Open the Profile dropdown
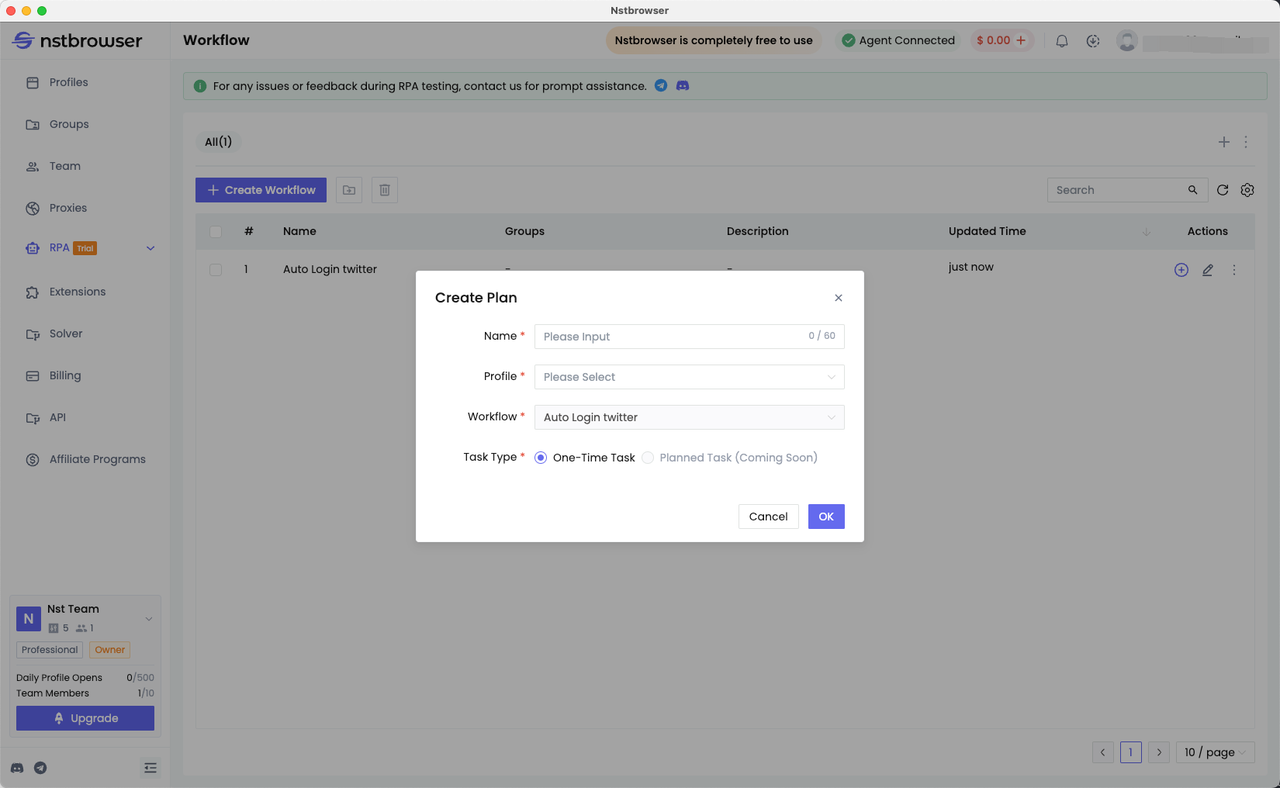 689,377
